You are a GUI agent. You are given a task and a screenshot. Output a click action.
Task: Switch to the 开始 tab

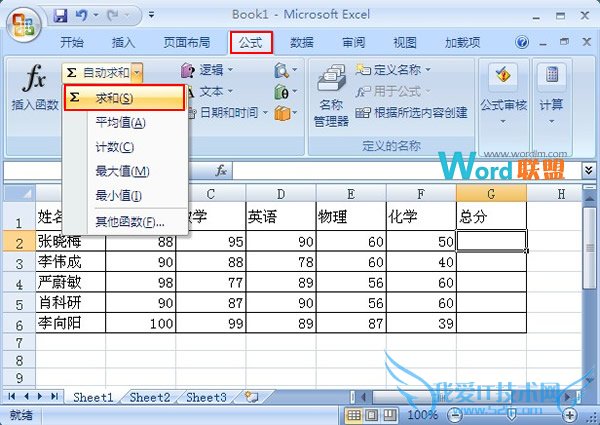[72, 42]
